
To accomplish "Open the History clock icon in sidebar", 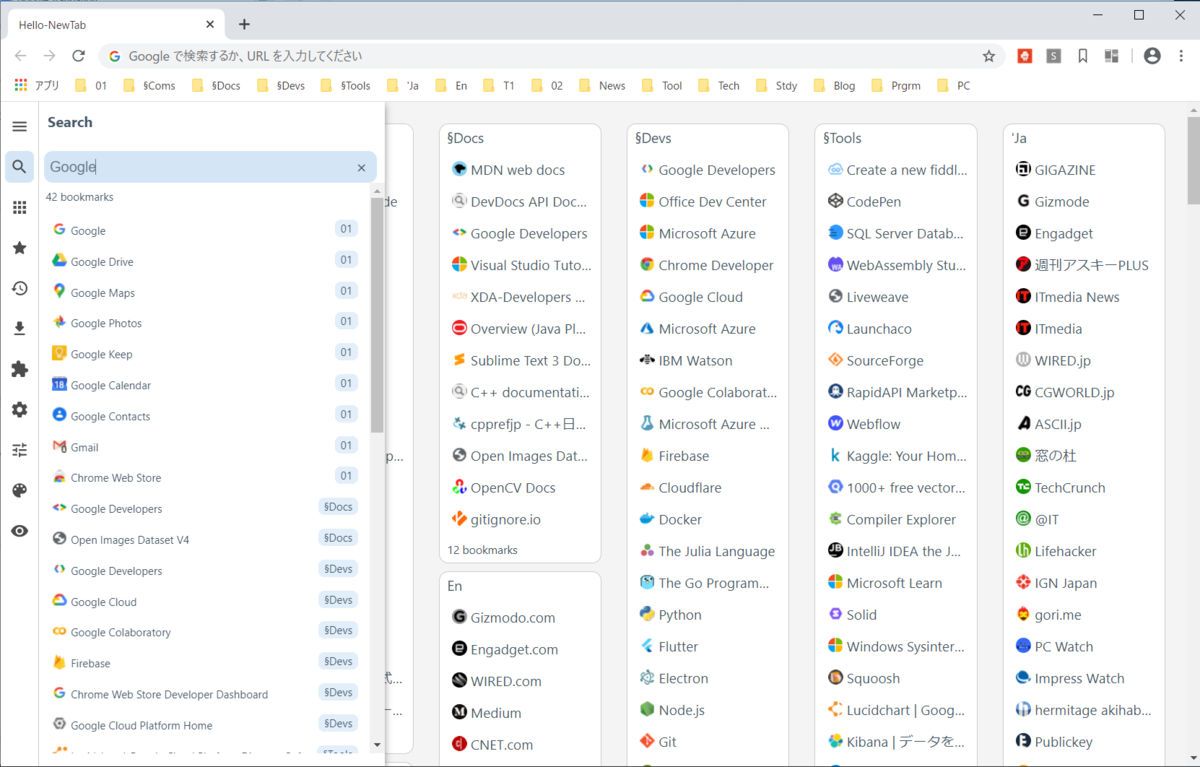I will (x=19, y=288).
